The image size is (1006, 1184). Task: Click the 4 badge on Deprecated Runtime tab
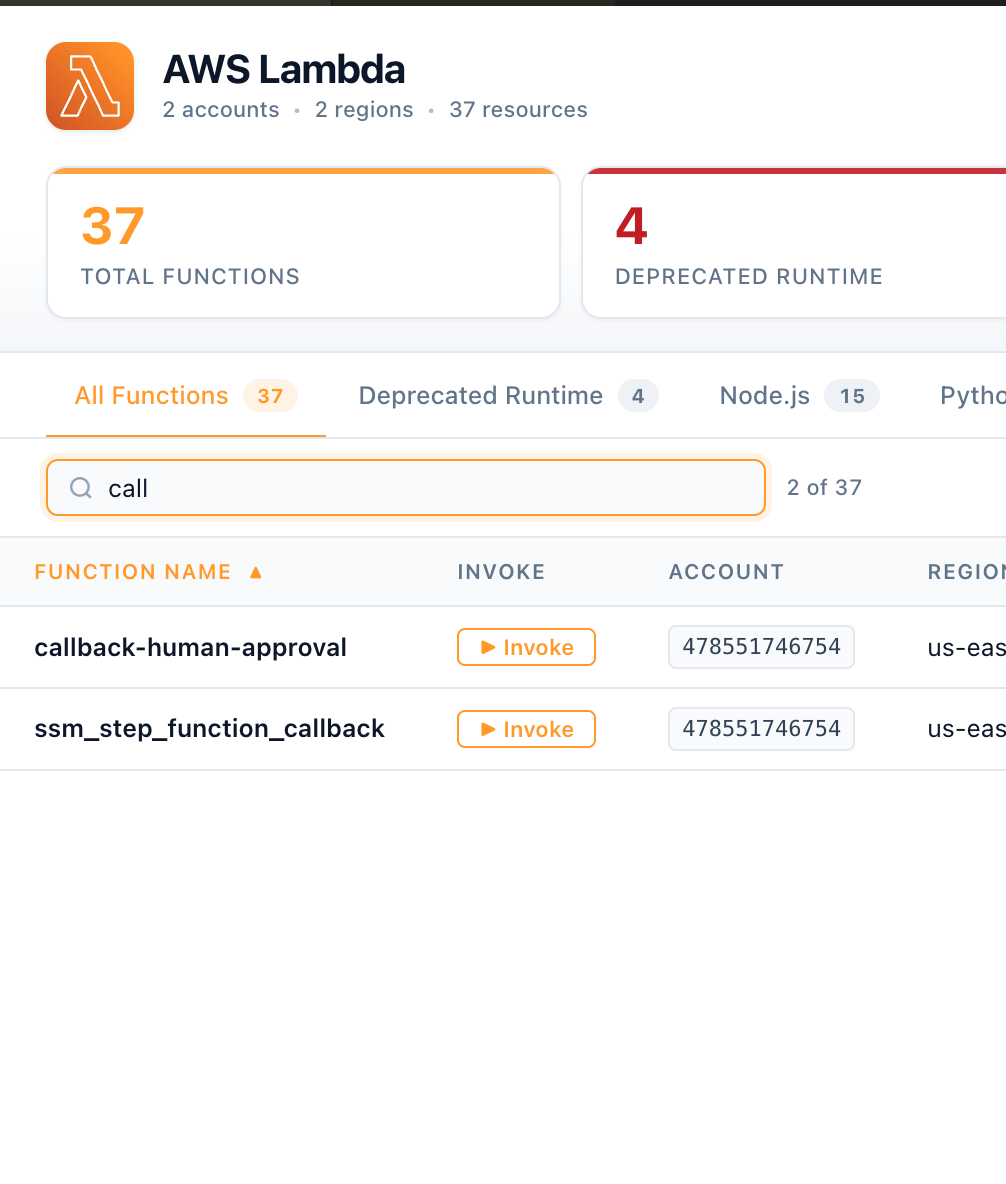pos(638,396)
